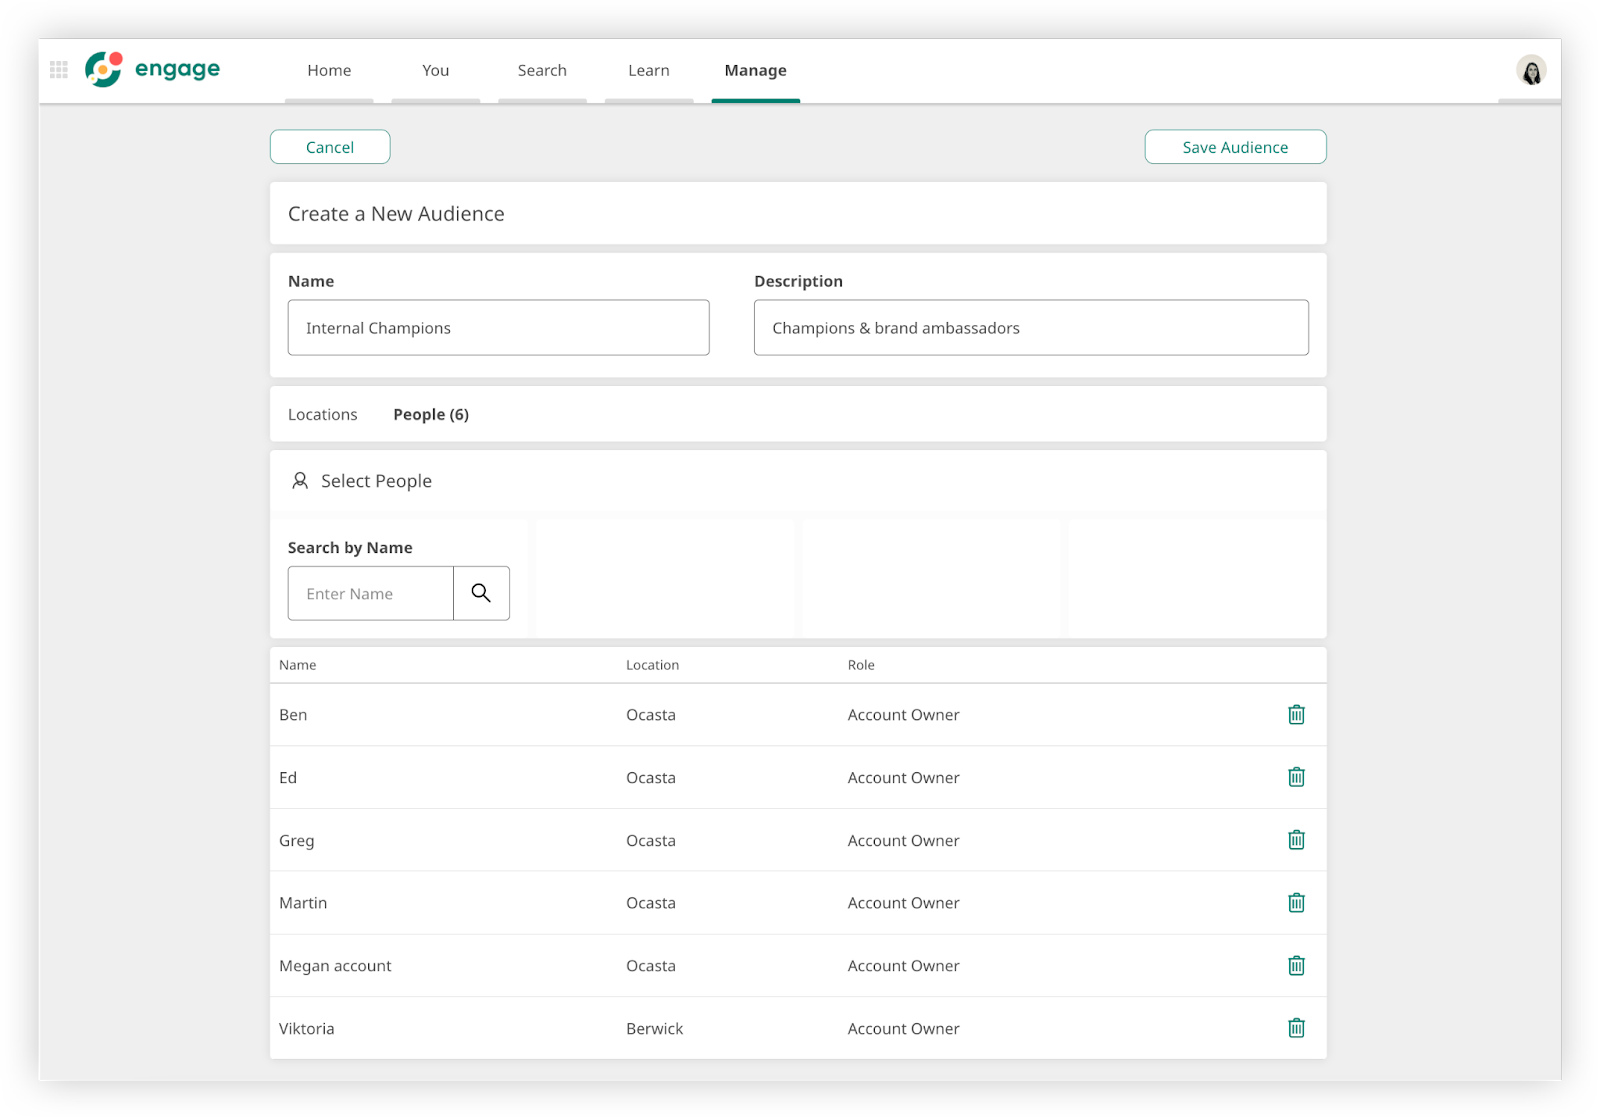Image resolution: width=1600 pixels, height=1119 pixels.
Task: Click the engage logo
Action: (x=153, y=69)
